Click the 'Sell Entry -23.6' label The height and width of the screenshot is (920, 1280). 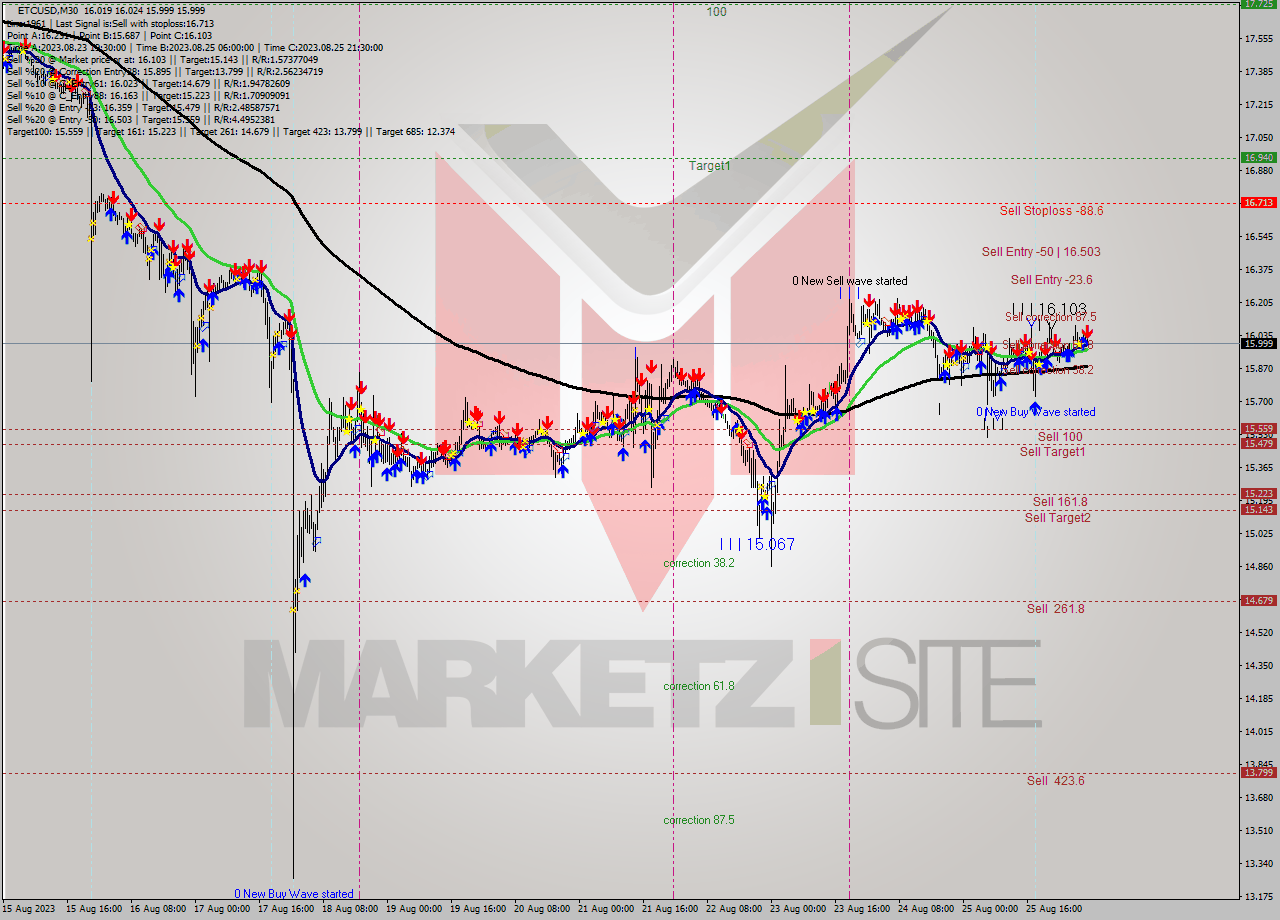[1051, 280]
